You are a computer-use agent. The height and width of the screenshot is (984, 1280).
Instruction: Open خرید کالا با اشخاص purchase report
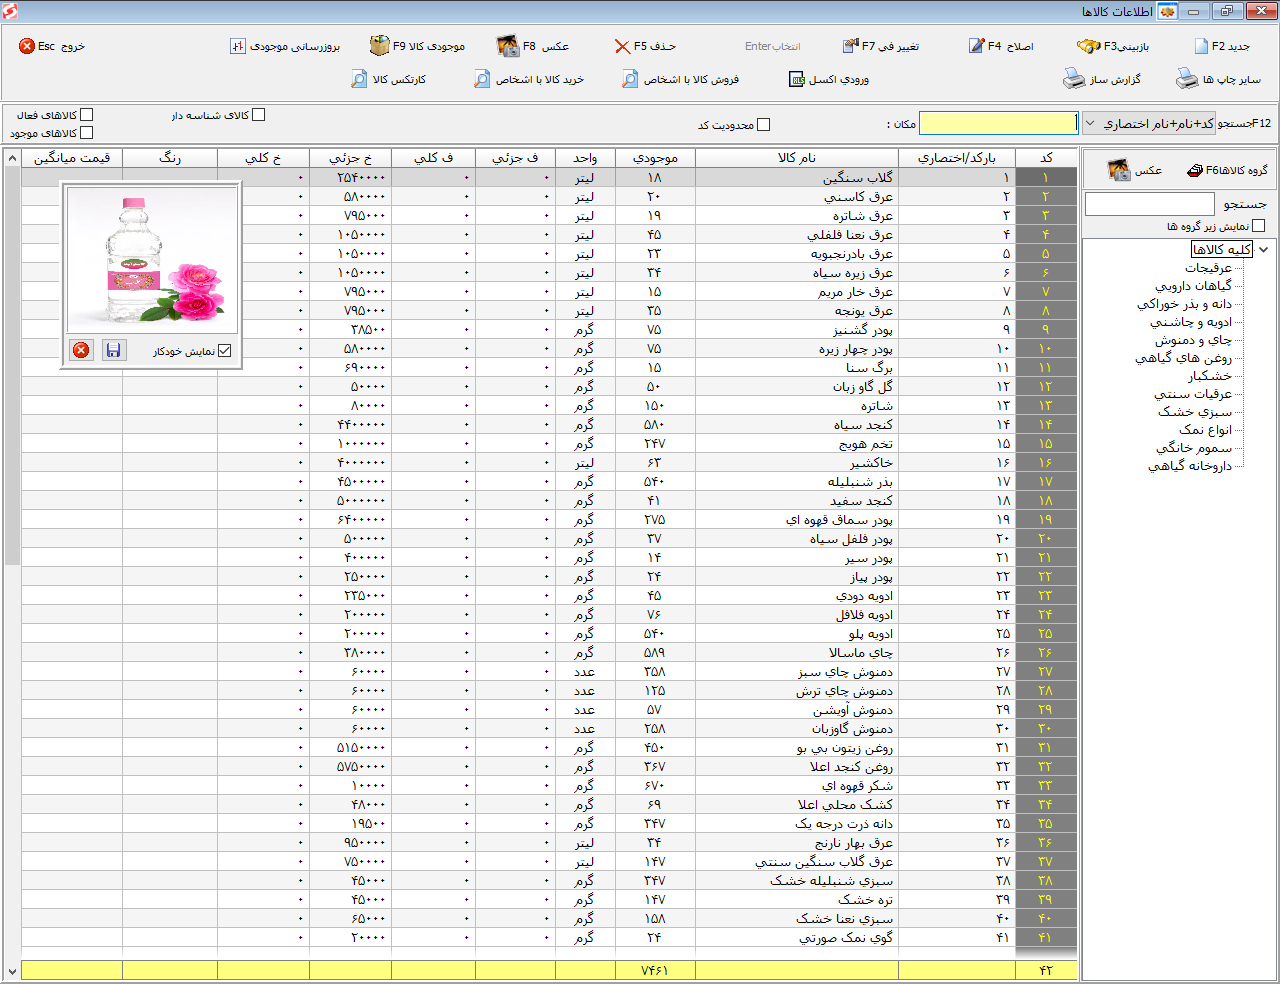[529, 79]
